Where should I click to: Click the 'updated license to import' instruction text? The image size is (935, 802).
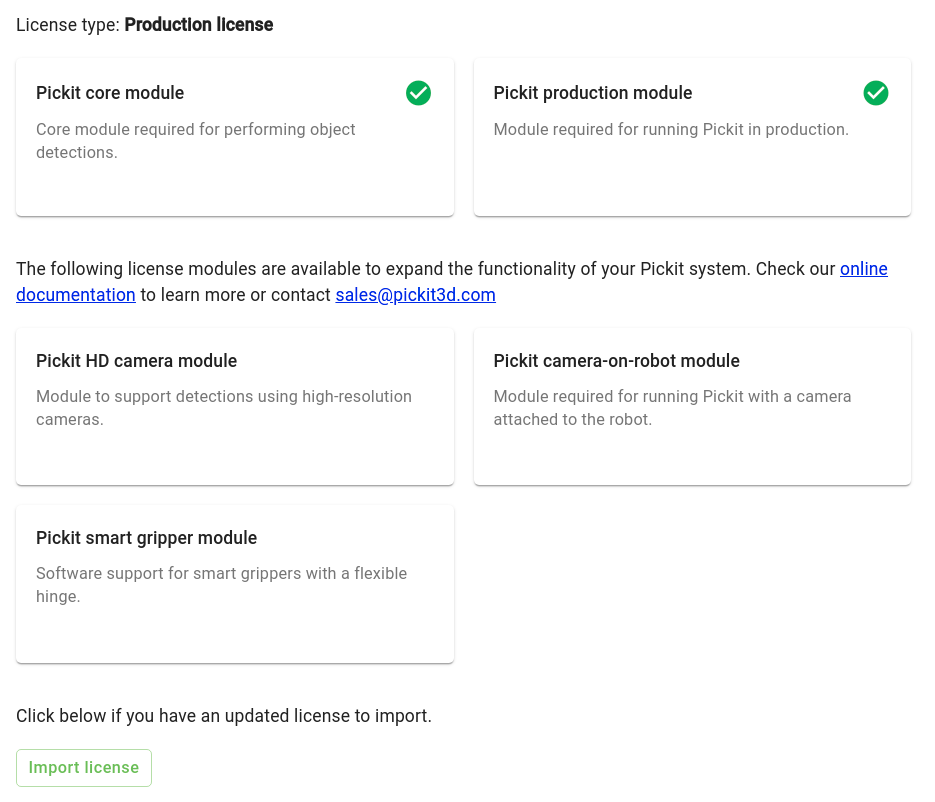pyautogui.click(x=224, y=716)
